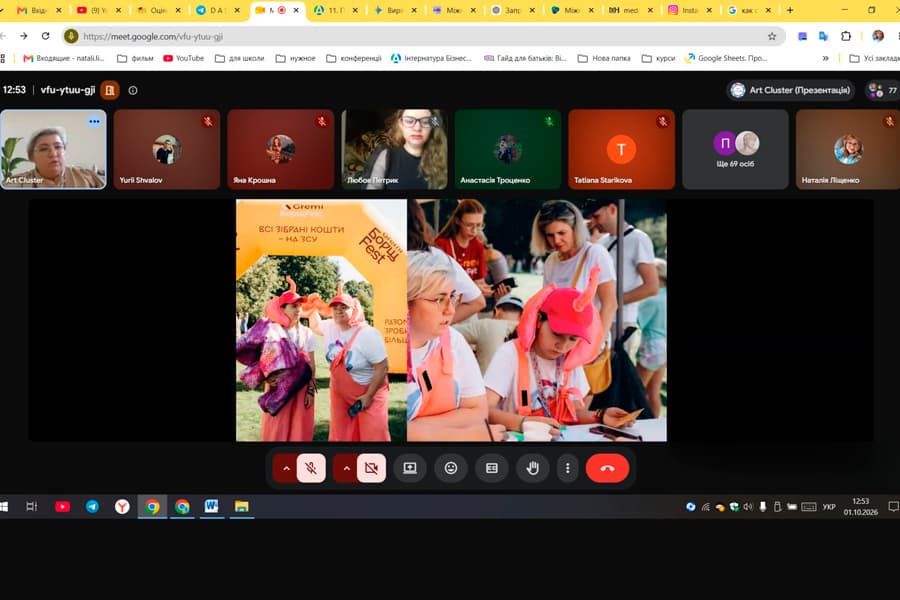
Task: Open the 'для школи' bookmarks folder
Action: [x=240, y=58]
